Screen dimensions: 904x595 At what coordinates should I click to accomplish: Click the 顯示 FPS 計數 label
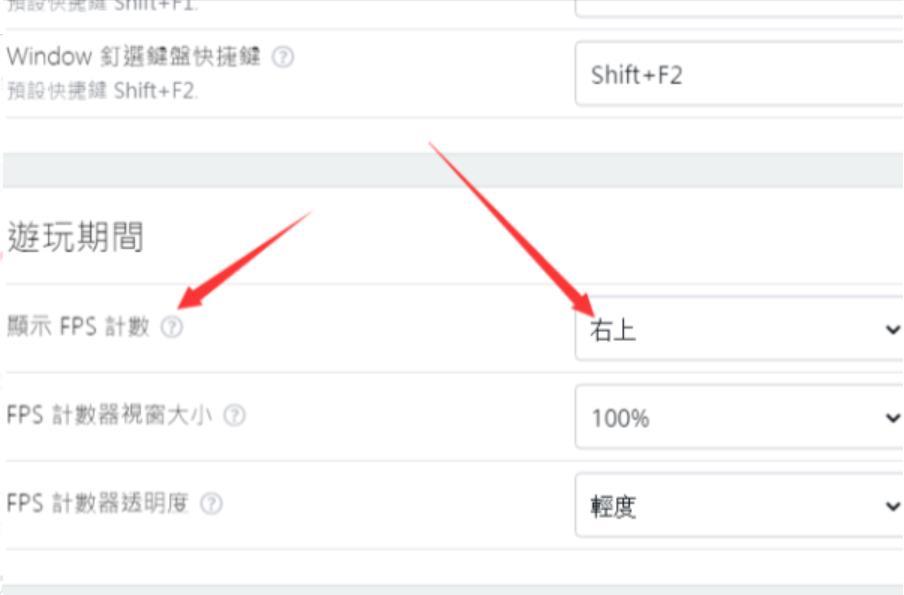(78, 326)
